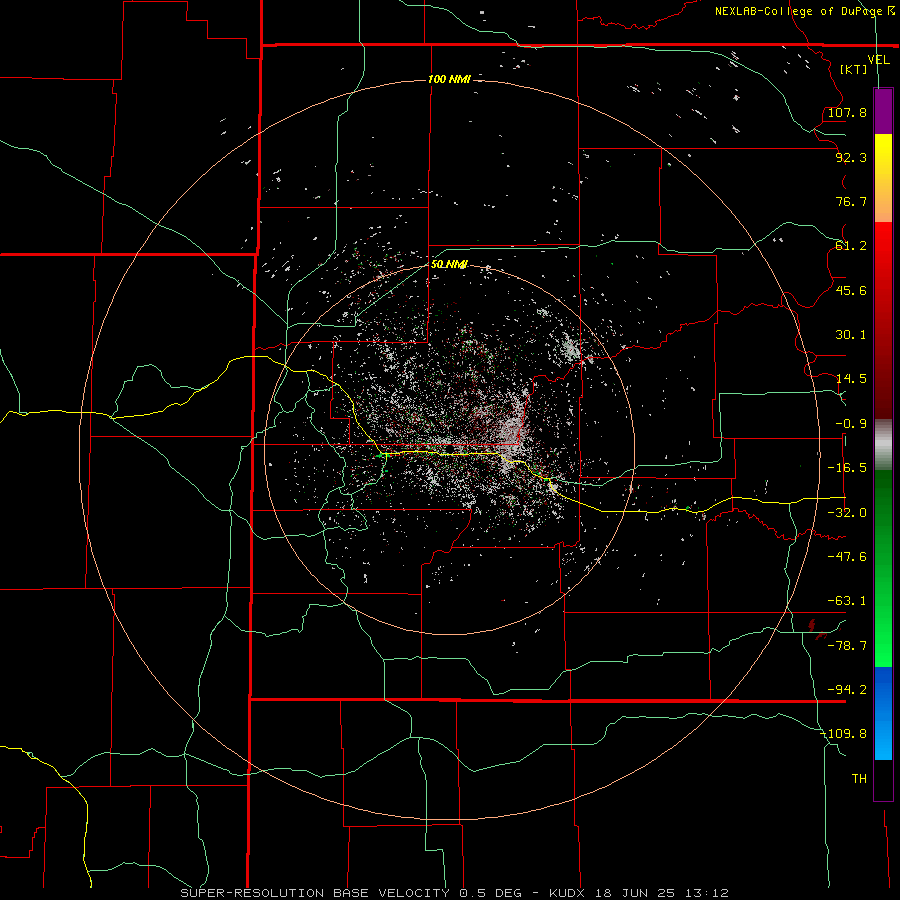Click the -0.9 velocity scale value

pos(851,424)
